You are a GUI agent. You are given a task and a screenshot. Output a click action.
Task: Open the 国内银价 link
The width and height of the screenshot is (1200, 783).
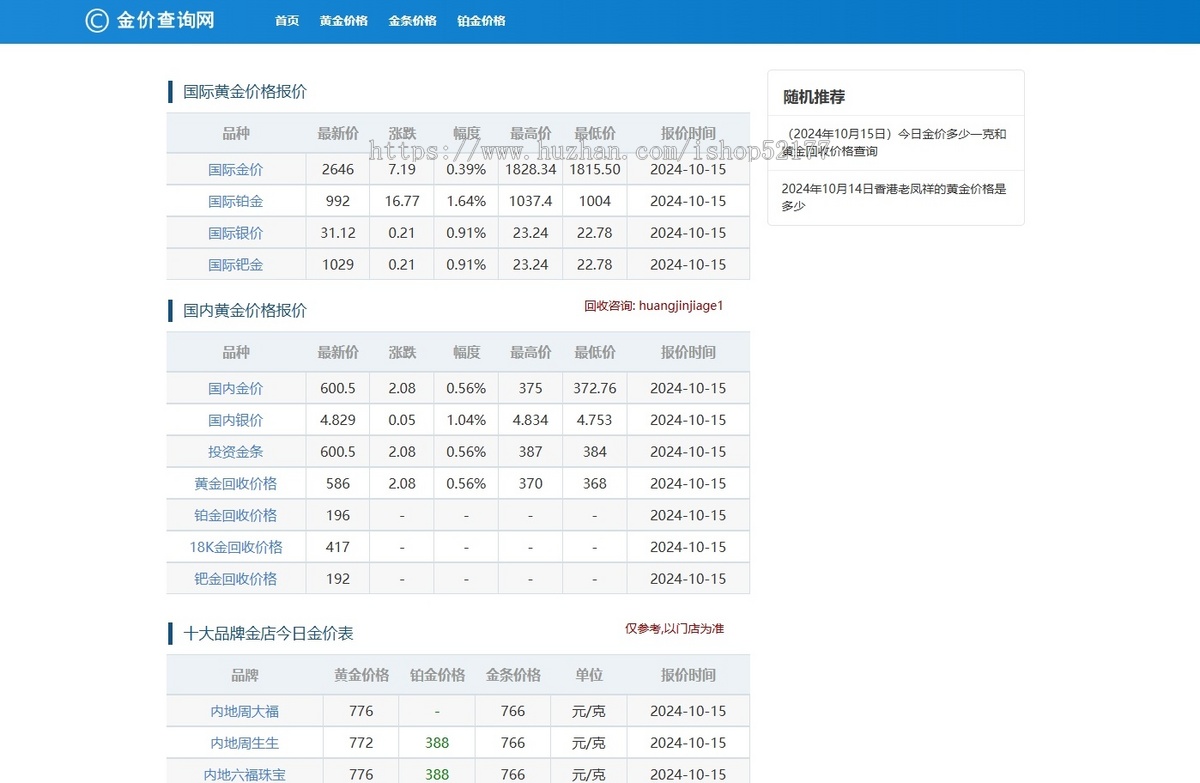(236, 420)
